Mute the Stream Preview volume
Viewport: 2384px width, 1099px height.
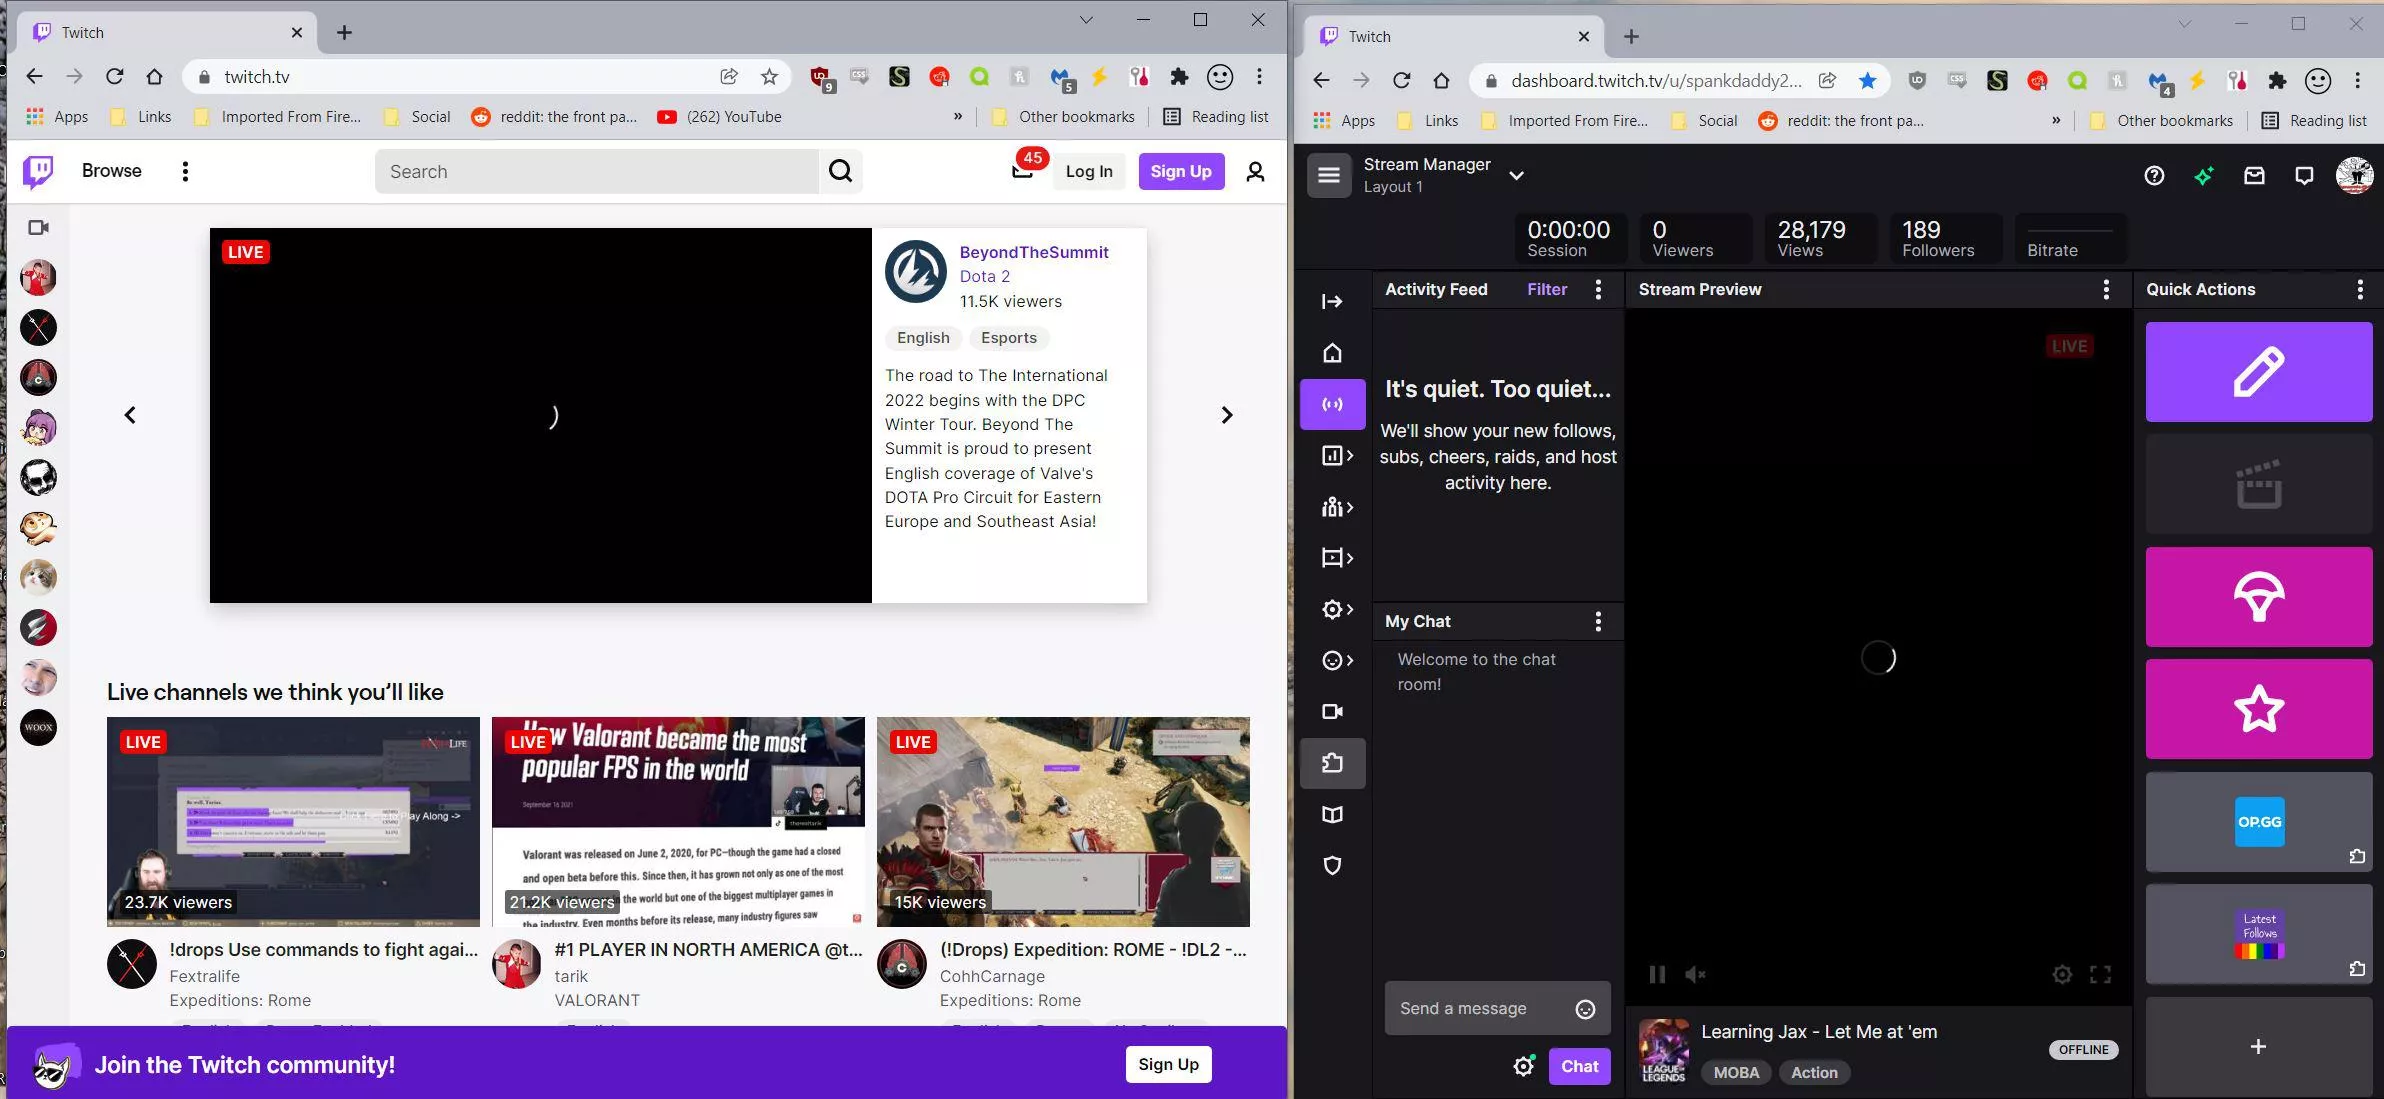click(x=1694, y=974)
